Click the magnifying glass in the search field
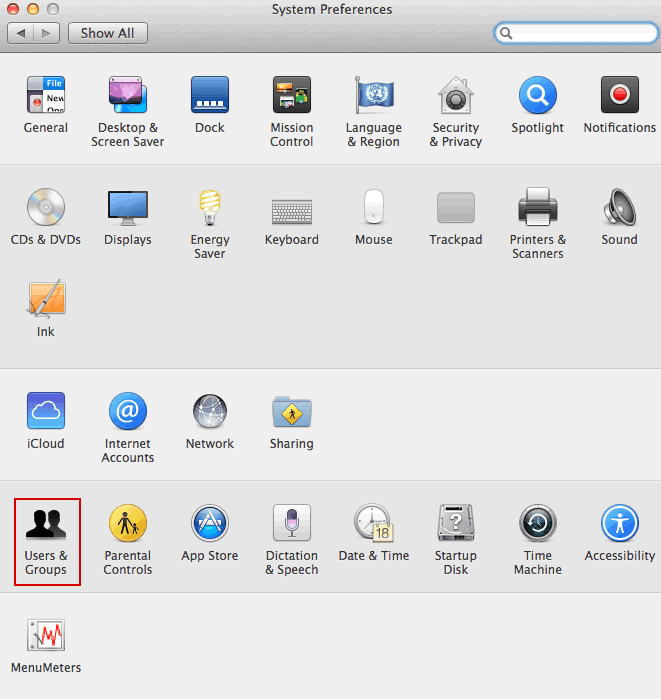 (x=506, y=33)
